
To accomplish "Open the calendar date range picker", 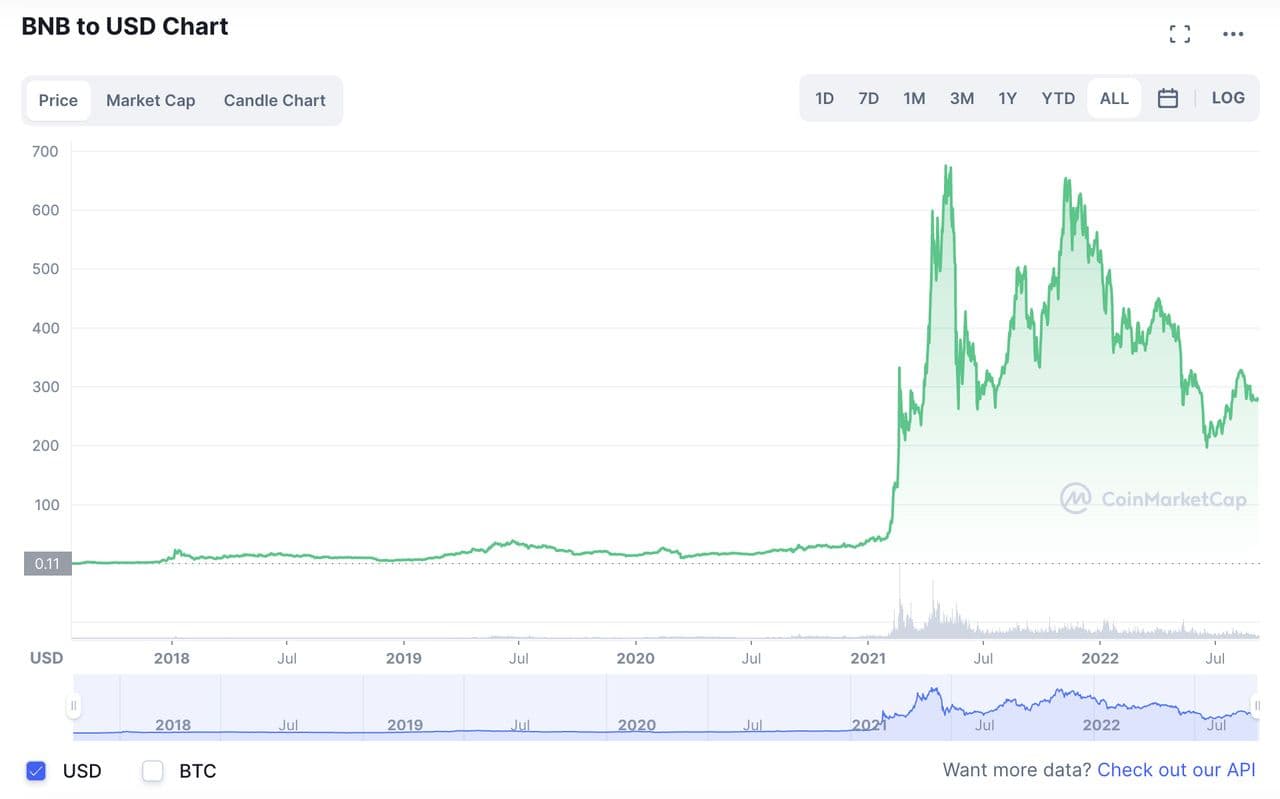I will click(x=1167, y=98).
